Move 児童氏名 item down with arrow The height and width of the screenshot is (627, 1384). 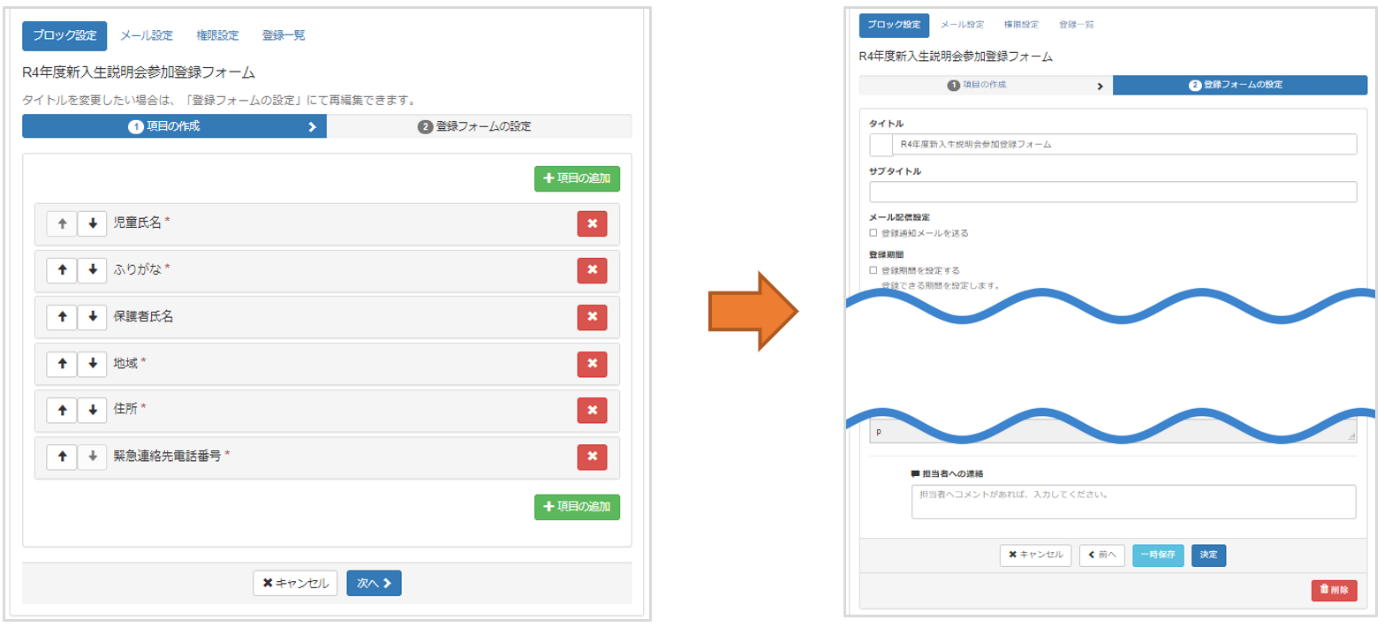[92, 224]
